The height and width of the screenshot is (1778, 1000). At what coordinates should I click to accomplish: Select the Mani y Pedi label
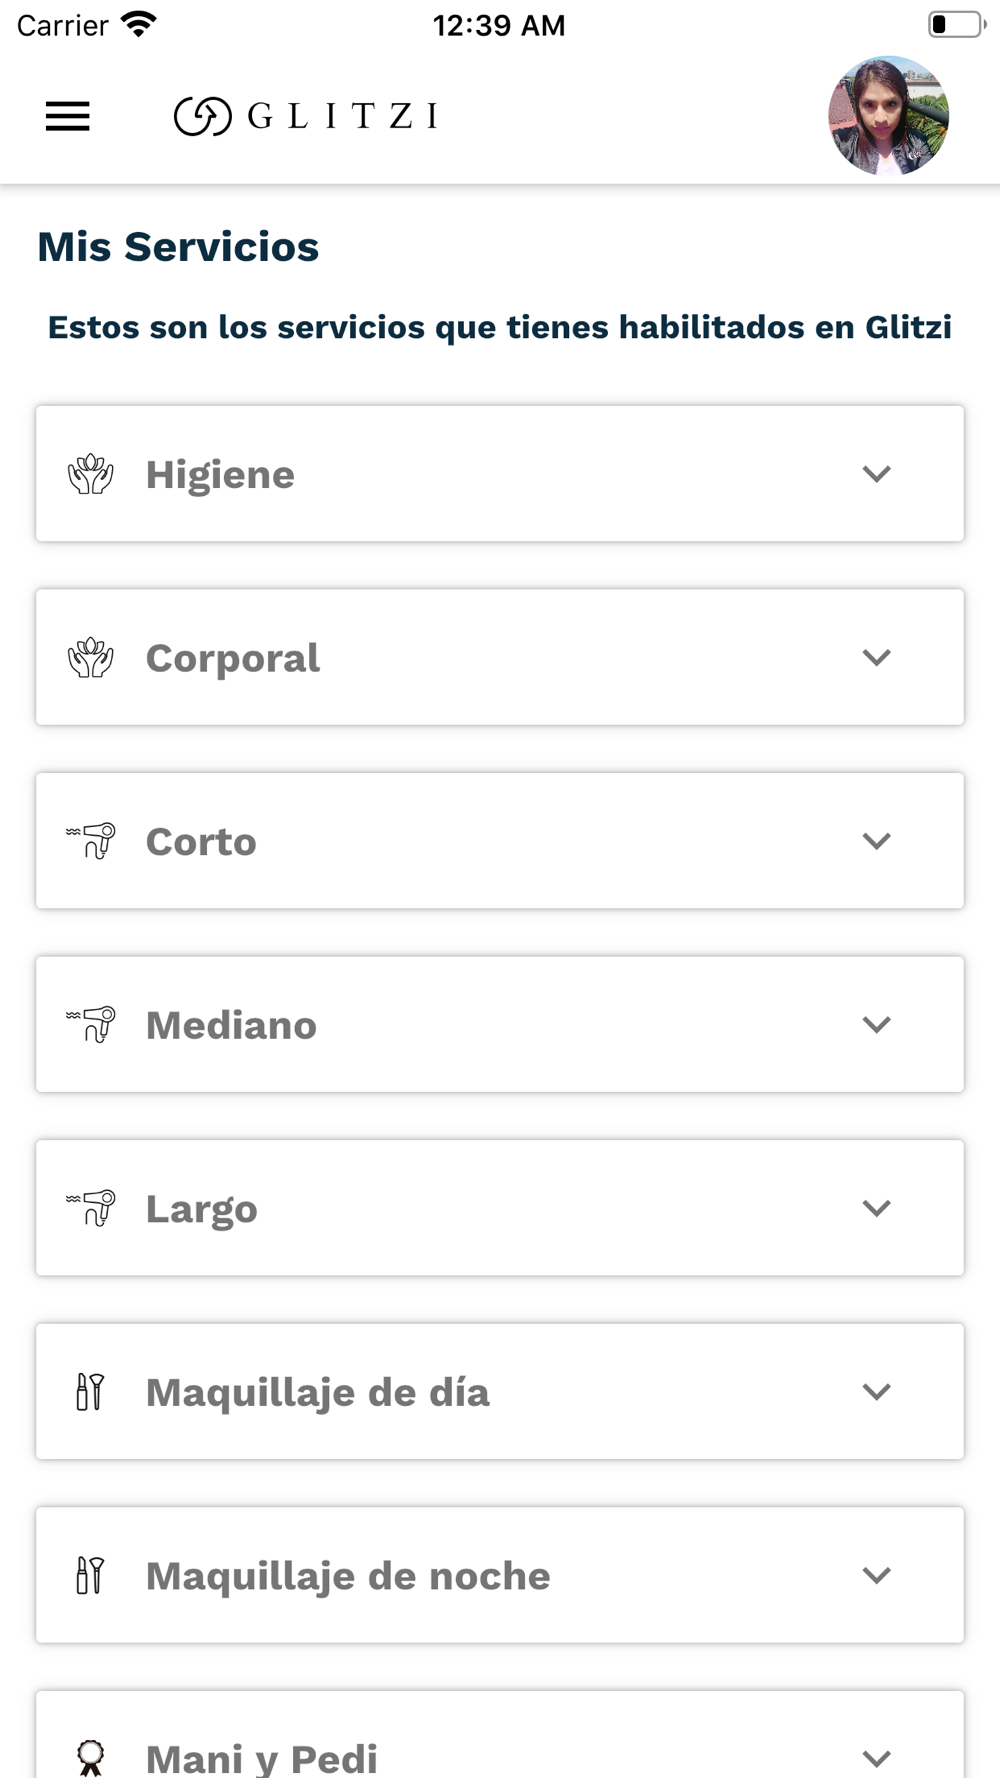262,1758
